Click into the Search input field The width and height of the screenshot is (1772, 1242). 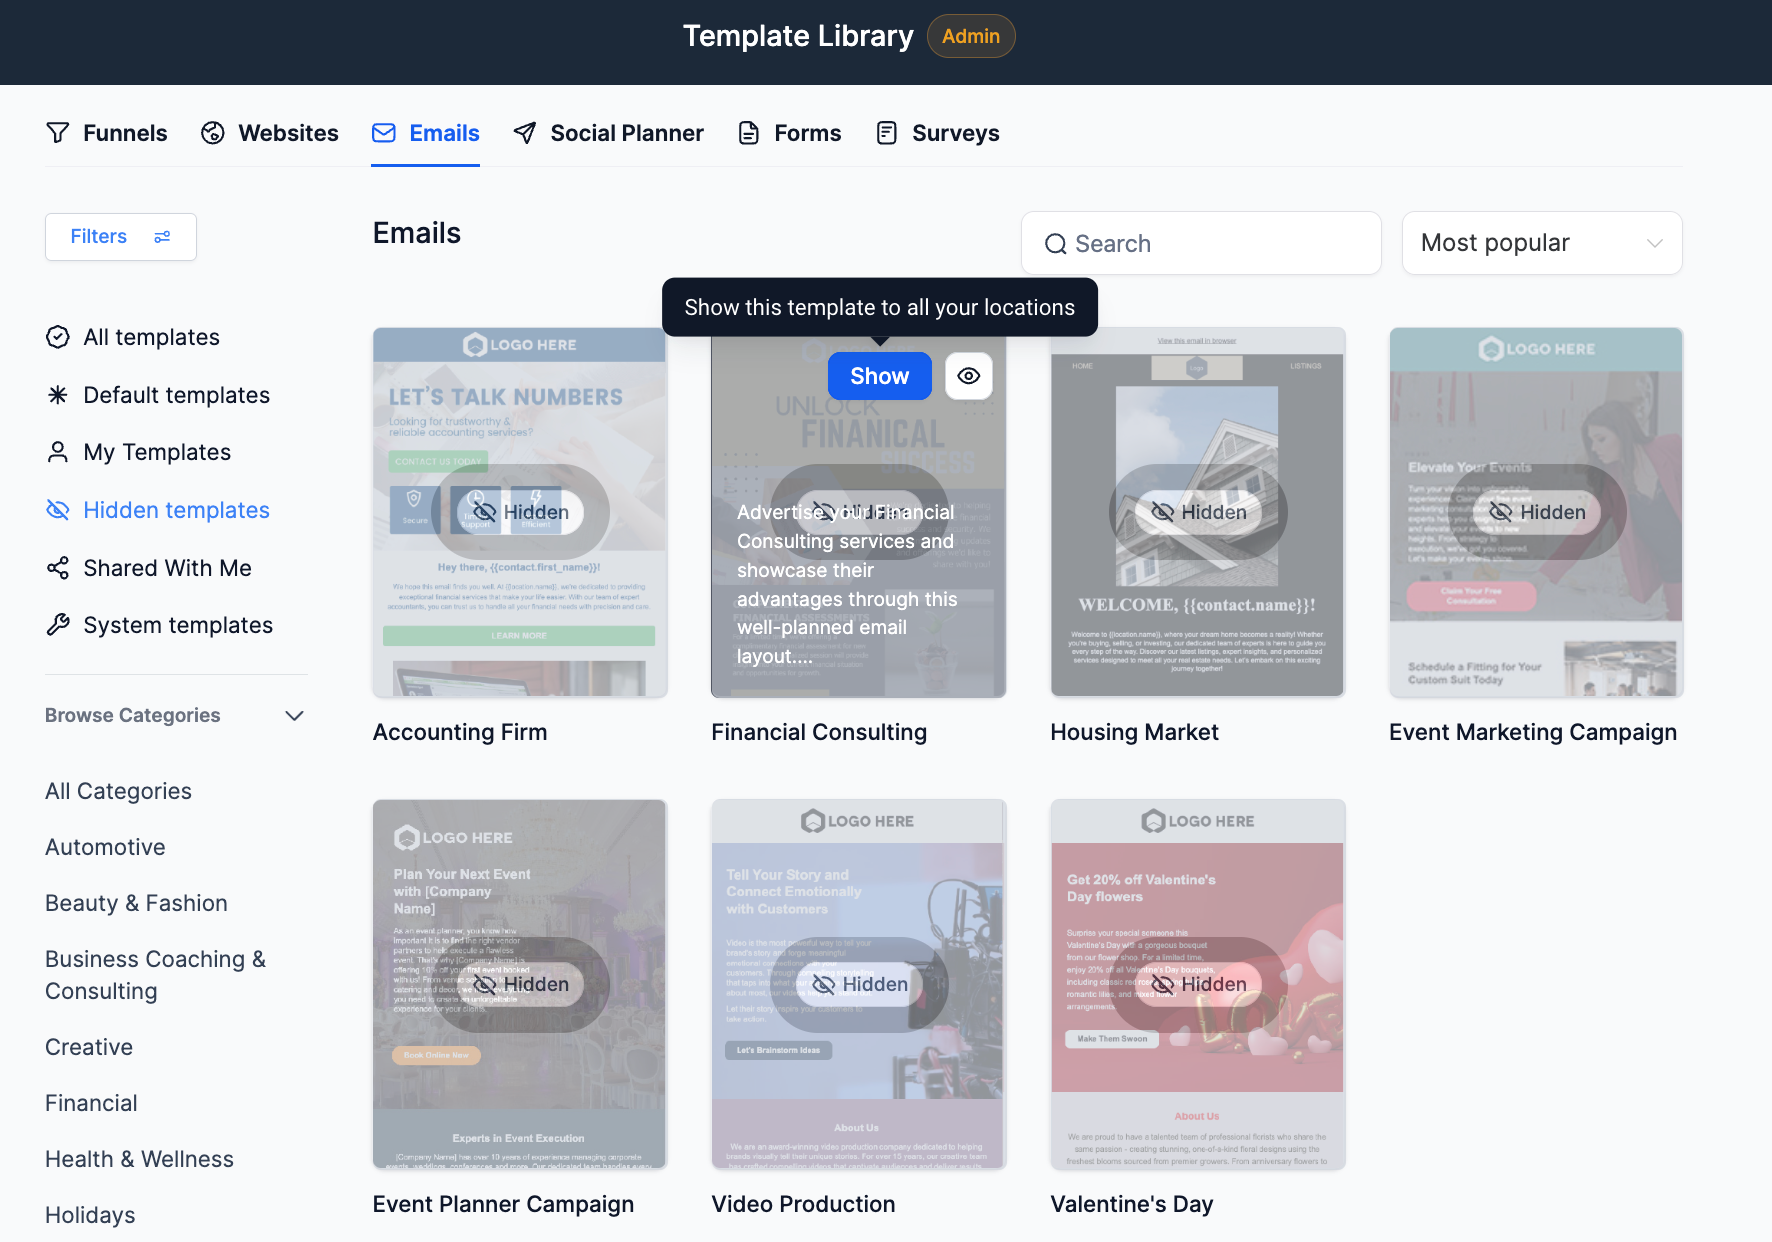[1201, 243]
